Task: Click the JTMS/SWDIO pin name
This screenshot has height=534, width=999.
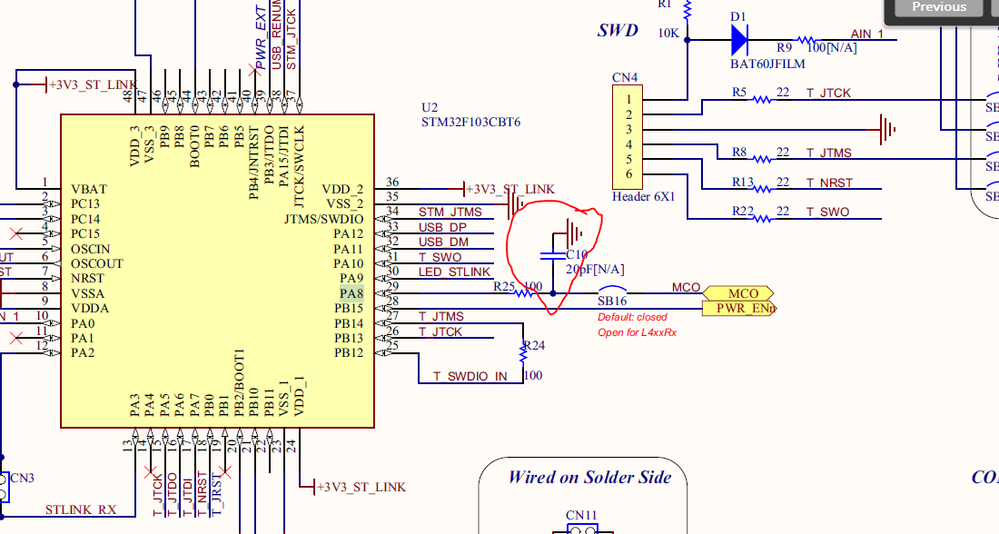Action: tap(324, 219)
